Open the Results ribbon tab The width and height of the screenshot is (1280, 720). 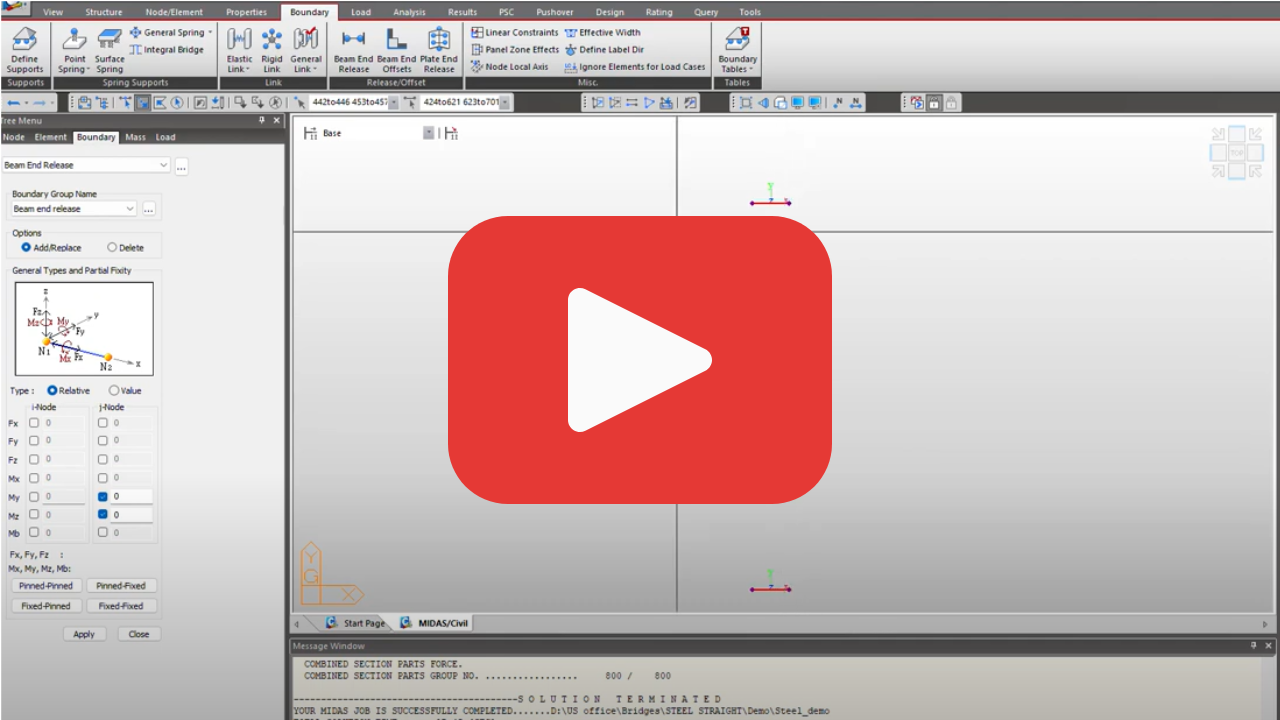click(462, 12)
